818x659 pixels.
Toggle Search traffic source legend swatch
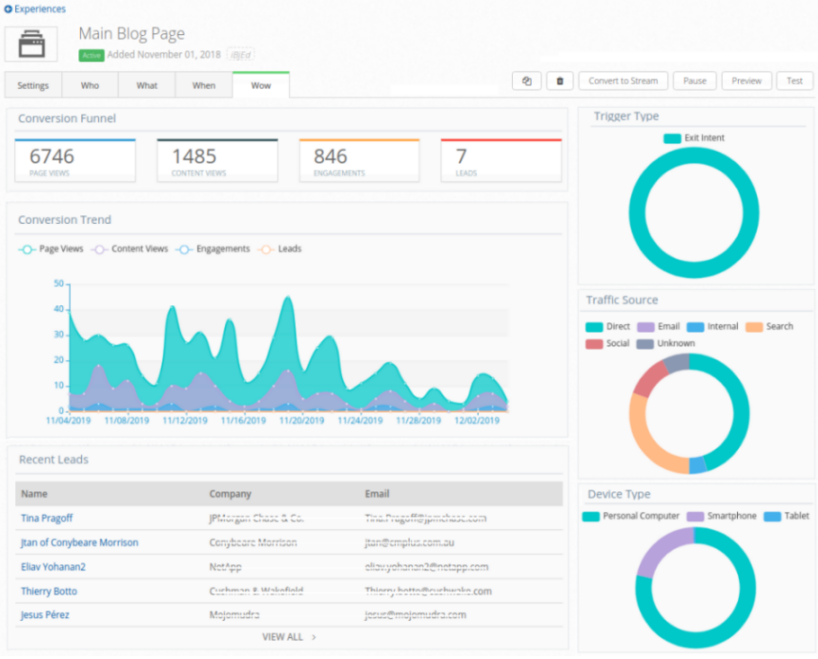pos(754,327)
